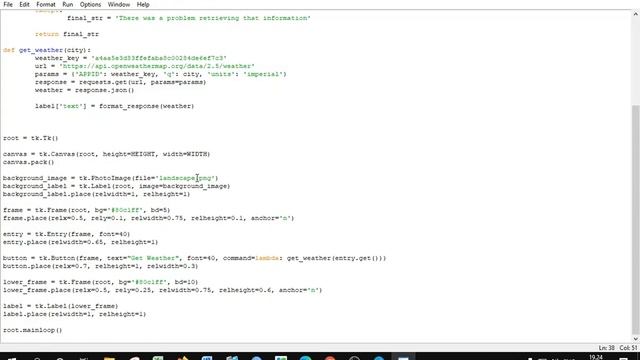Click the 'entry = tk.Entry(frame, font=40)' line
Screen dimensions: 640x360
point(67,234)
